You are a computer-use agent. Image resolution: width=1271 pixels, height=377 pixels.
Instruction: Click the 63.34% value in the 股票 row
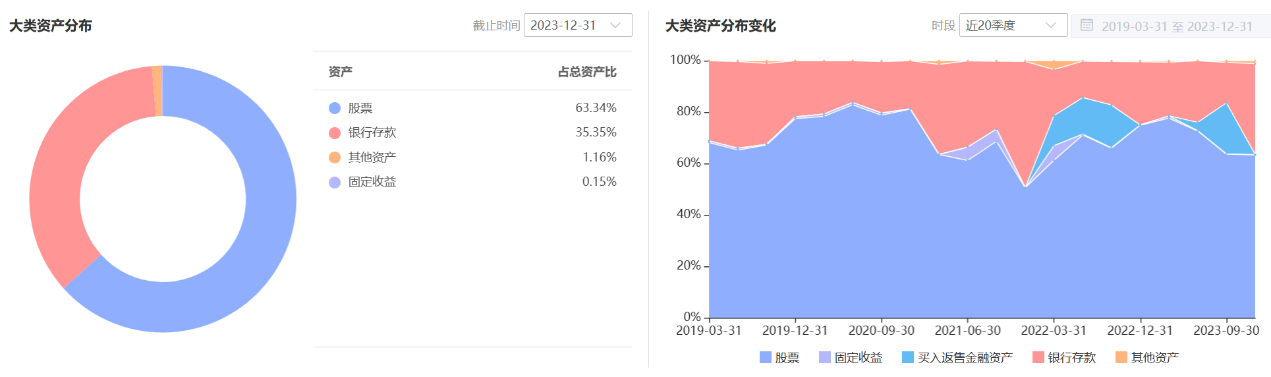(x=596, y=108)
